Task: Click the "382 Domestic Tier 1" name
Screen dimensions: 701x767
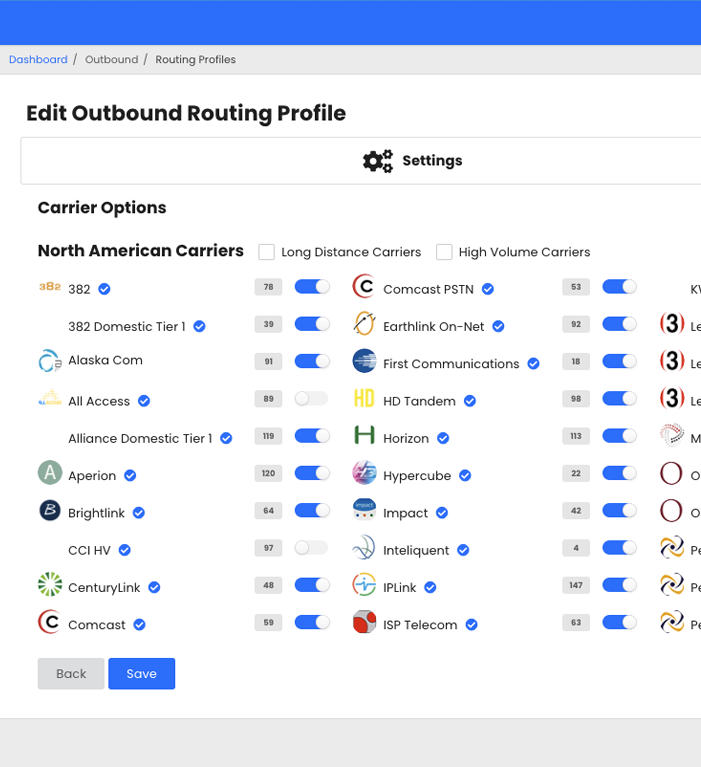Action: [x=127, y=327]
